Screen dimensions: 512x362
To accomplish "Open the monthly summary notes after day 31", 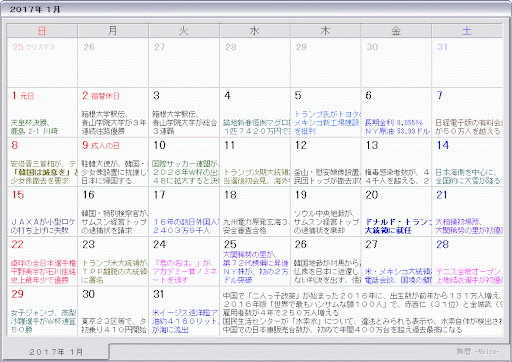I will click(362, 312).
